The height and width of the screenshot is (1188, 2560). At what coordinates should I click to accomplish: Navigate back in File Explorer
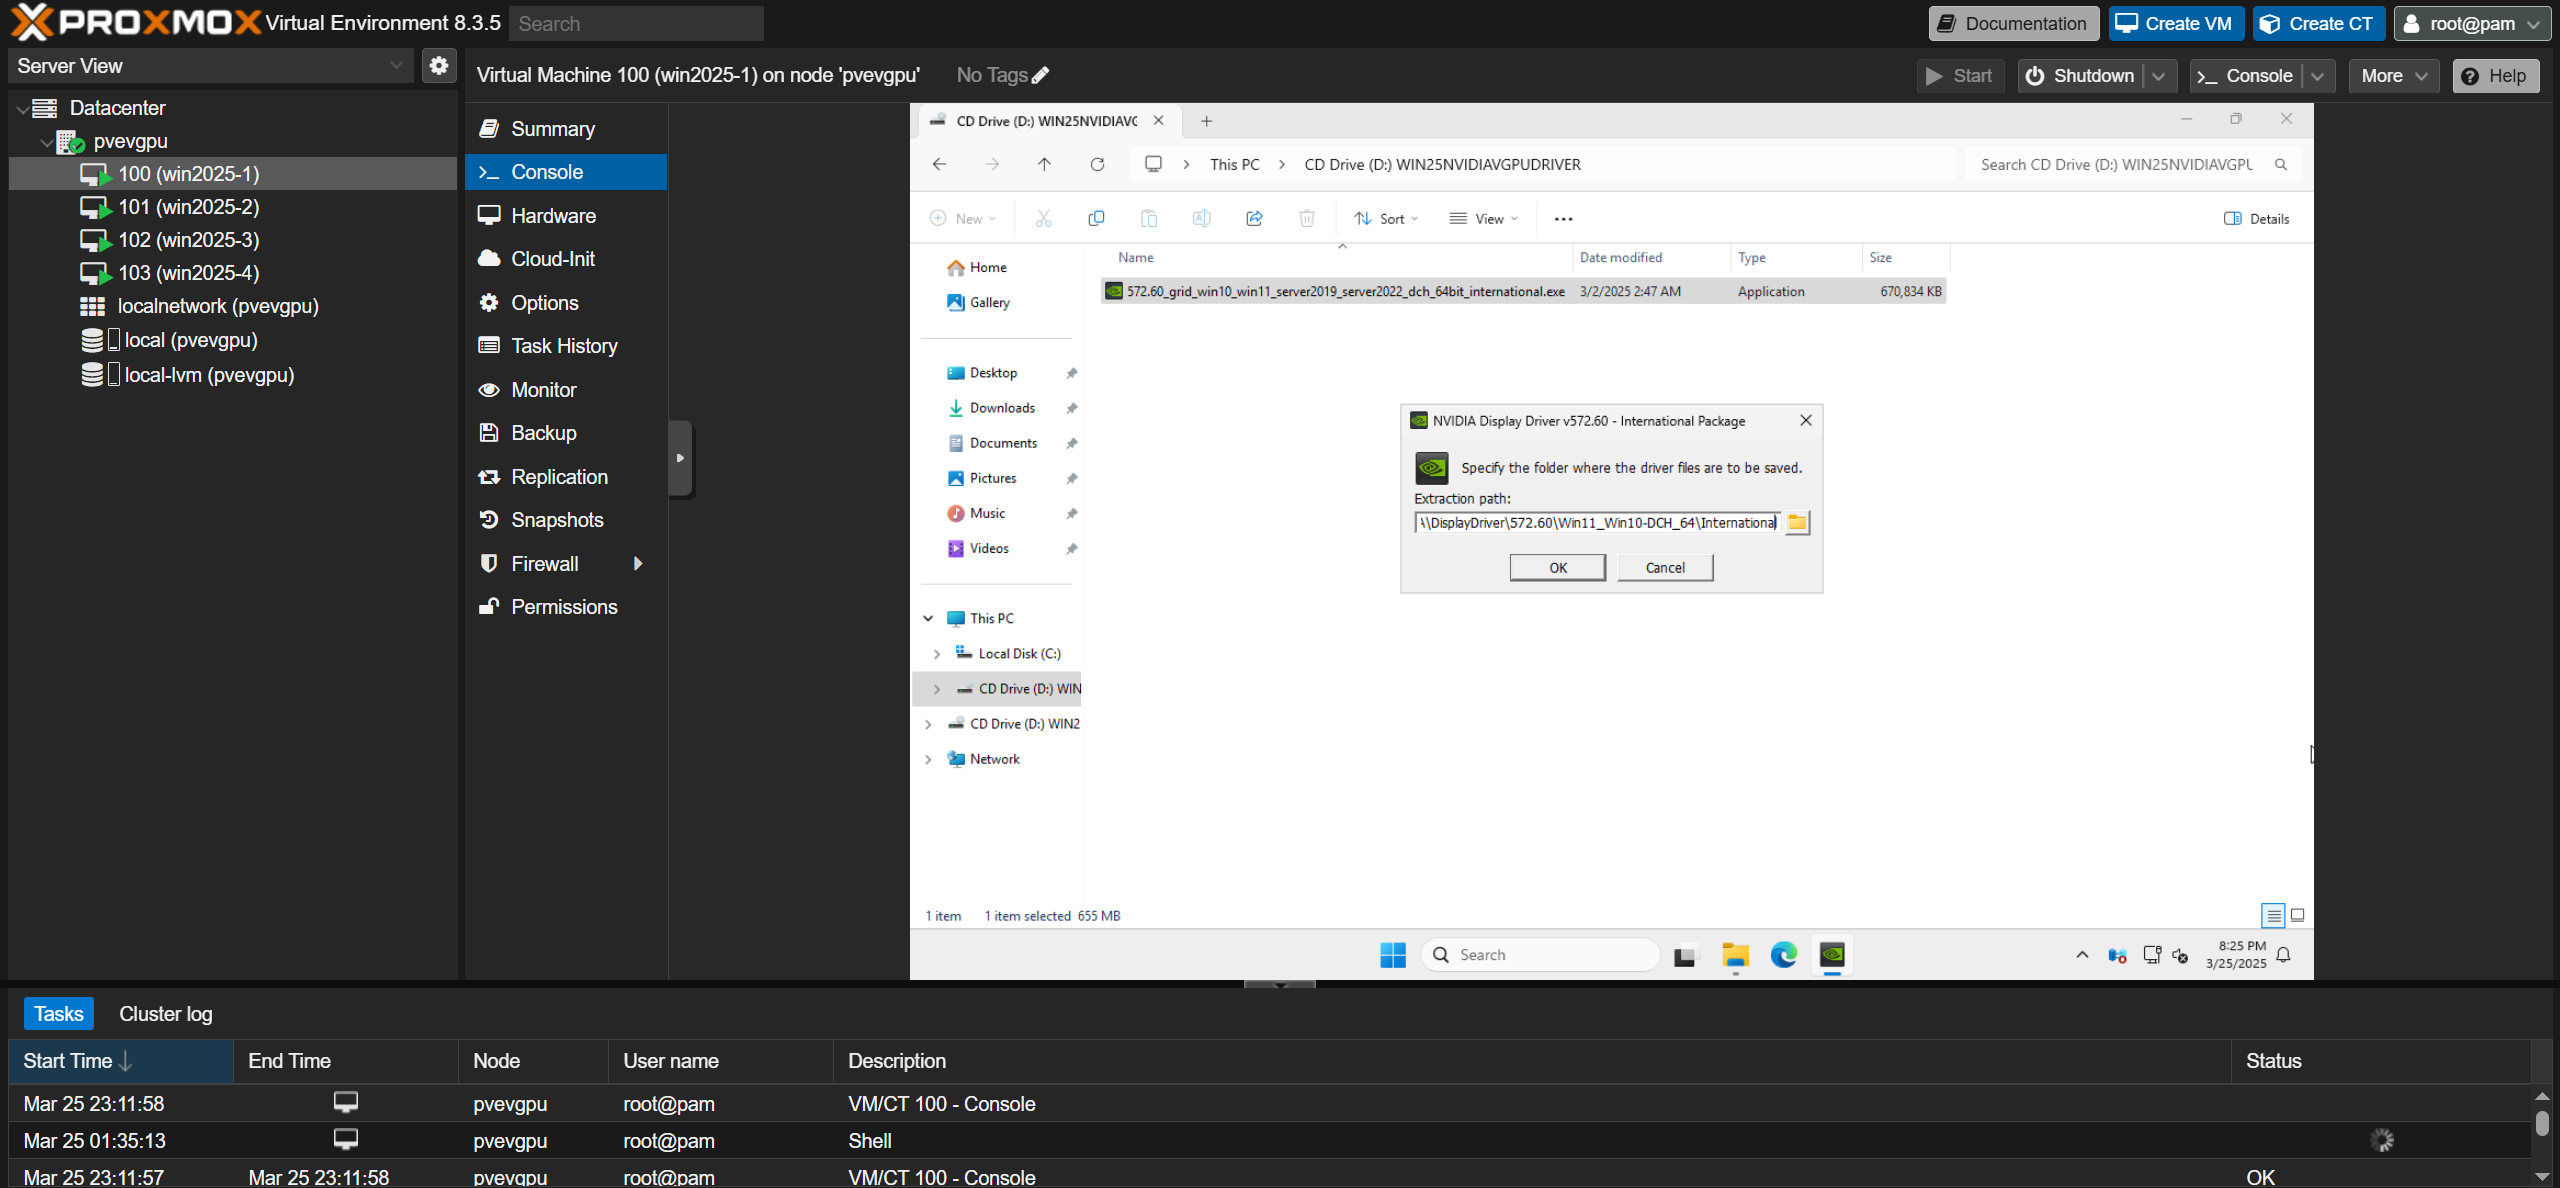point(939,164)
